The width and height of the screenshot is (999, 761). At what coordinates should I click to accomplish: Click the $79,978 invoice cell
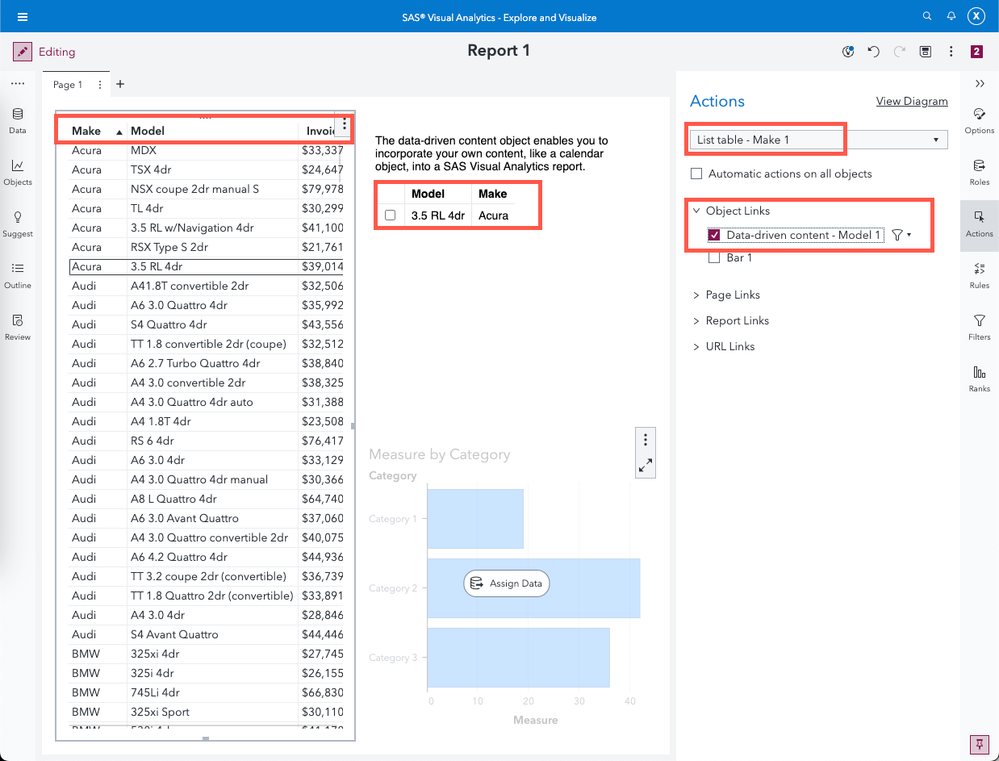322,189
